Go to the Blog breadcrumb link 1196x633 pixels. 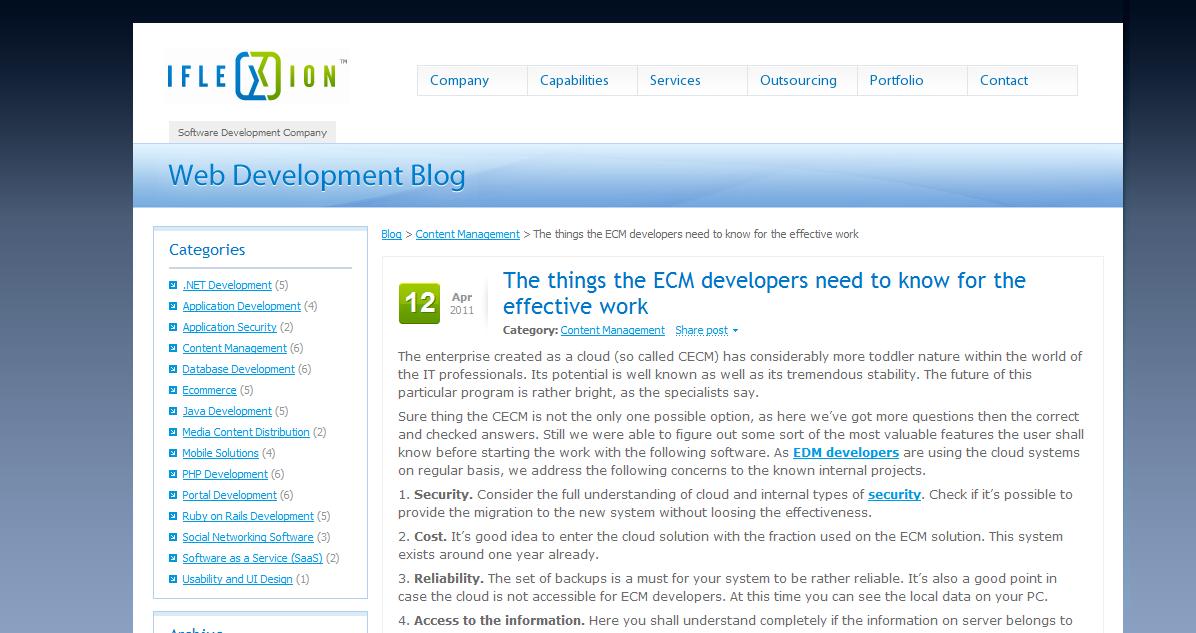391,234
